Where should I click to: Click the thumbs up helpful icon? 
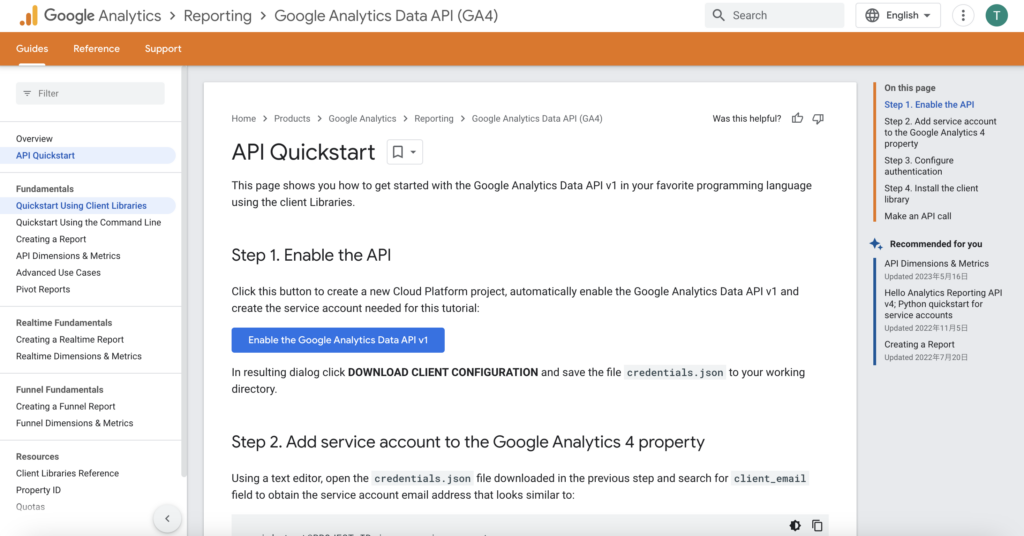(x=797, y=118)
